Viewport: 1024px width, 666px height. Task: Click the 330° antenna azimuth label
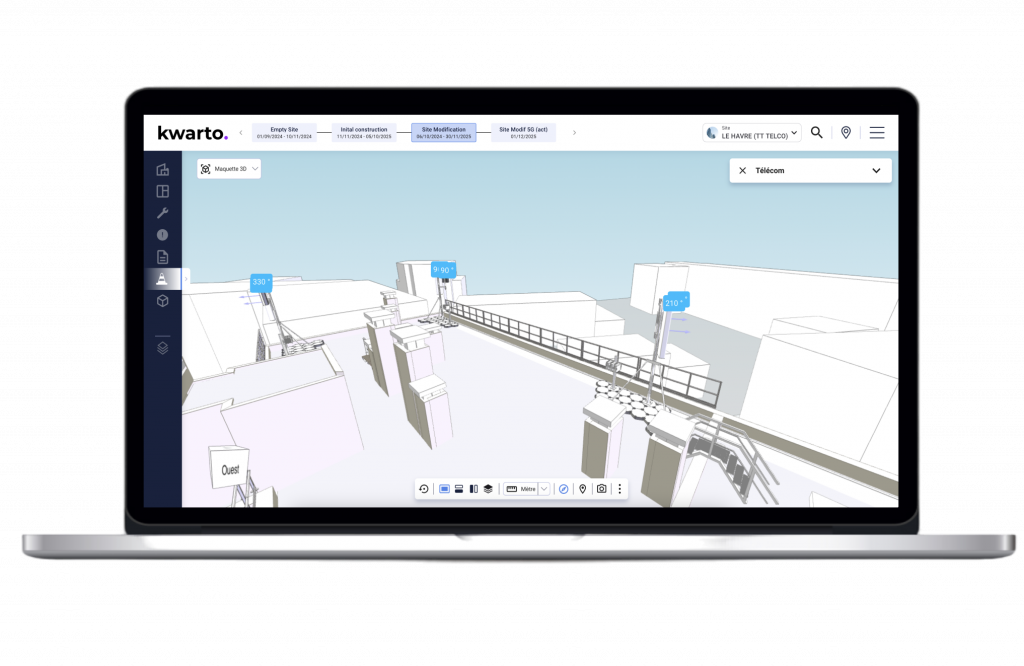(260, 282)
